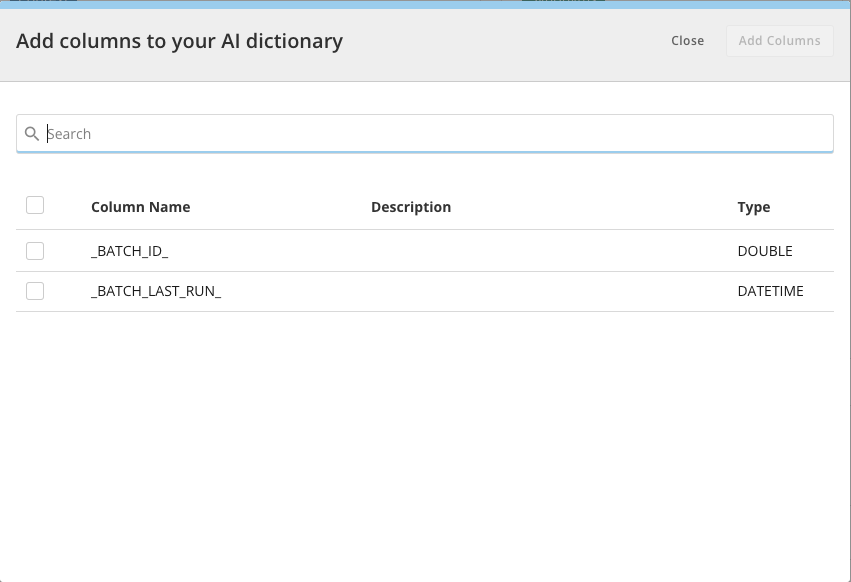Click the Description column header
The image size is (851, 582).
click(x=411, y=207)
